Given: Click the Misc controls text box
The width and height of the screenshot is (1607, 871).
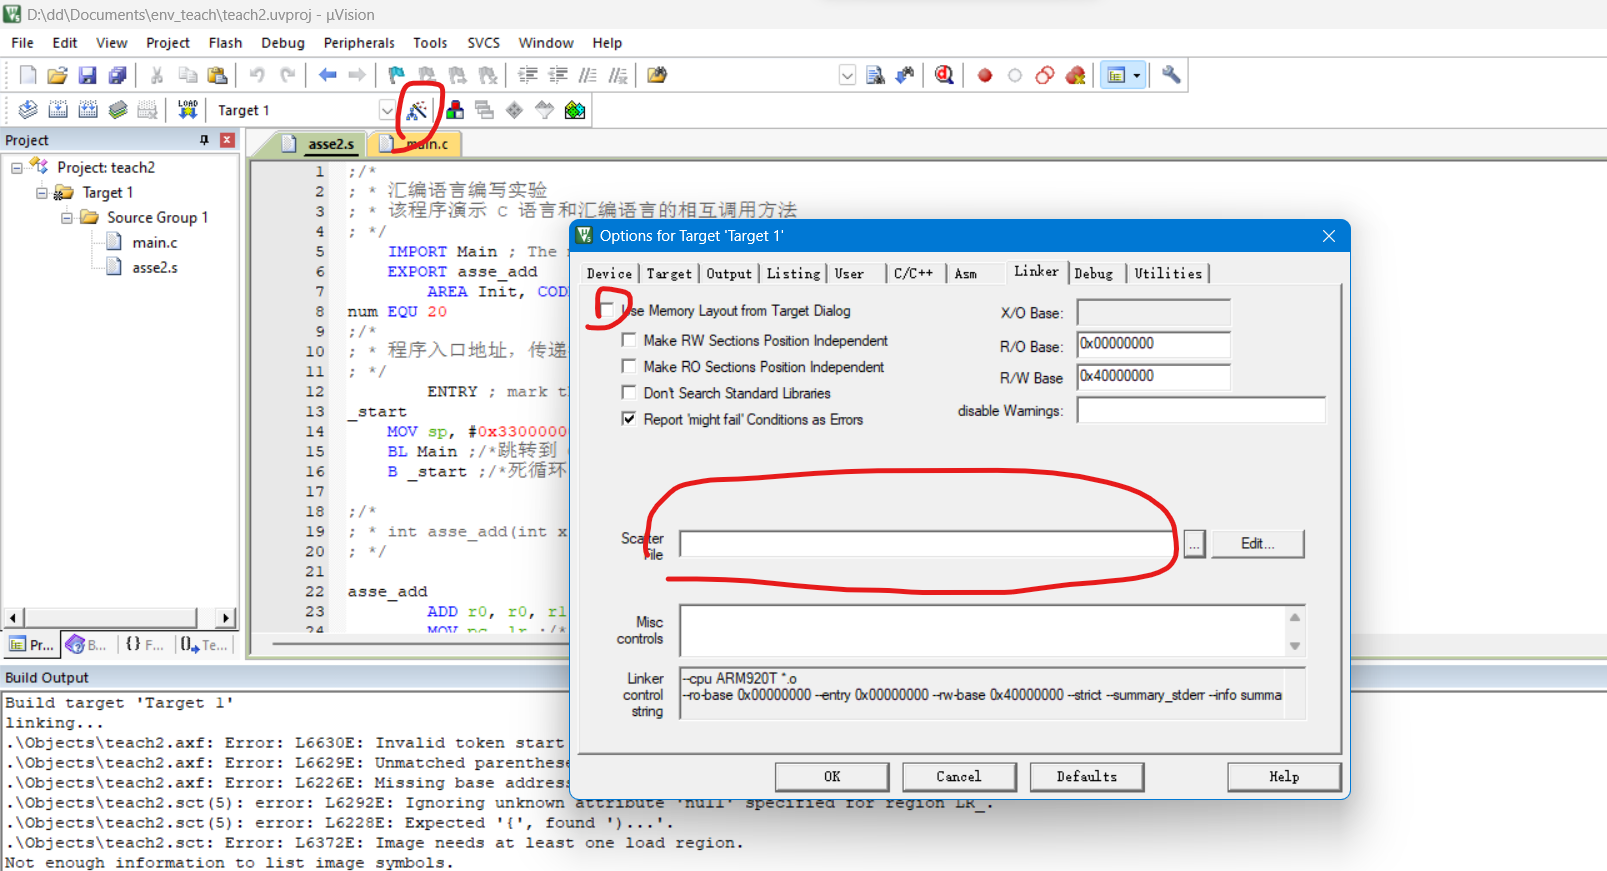Looking at the screenshot, I should pos(983,631).
